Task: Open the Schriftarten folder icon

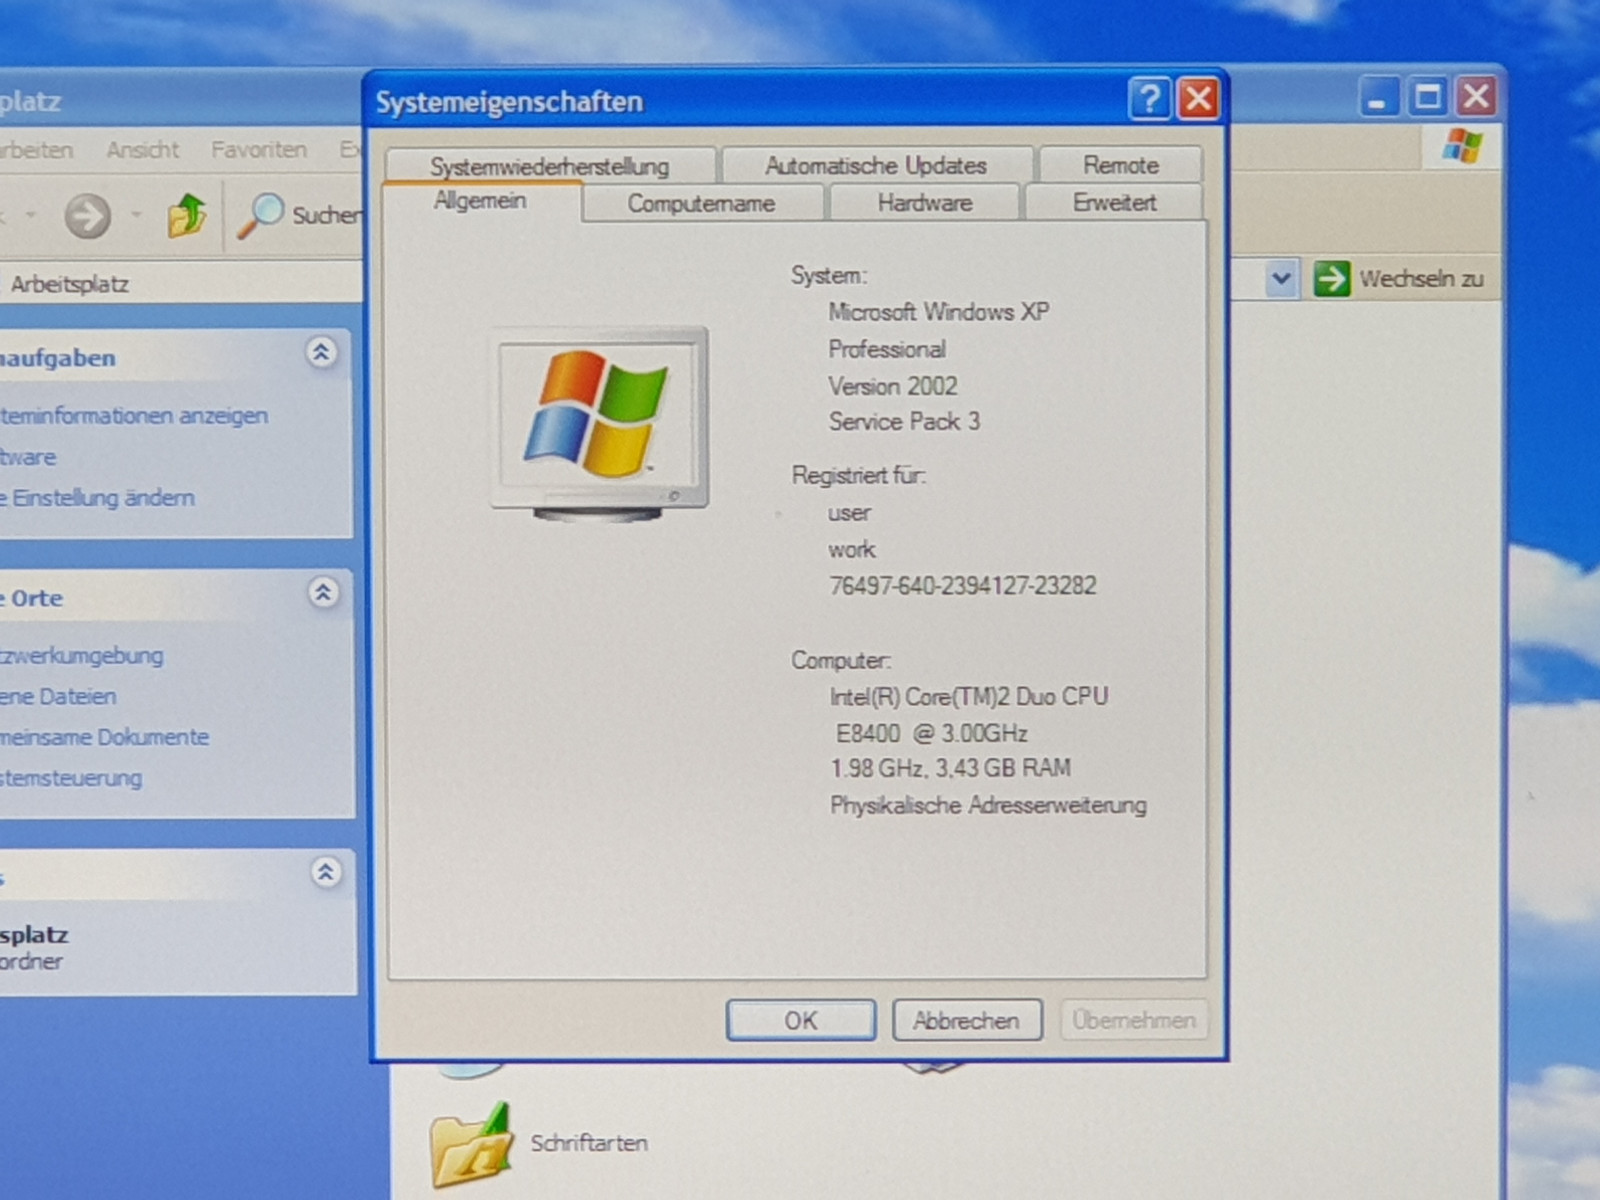Action: [x=470, y=1144]
